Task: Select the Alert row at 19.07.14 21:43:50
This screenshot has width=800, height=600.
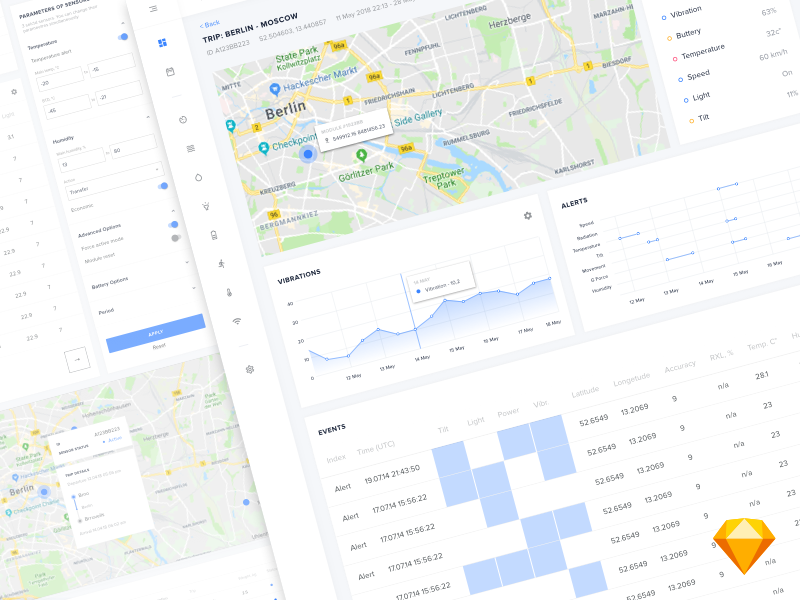Action: (x=378, y=478)
